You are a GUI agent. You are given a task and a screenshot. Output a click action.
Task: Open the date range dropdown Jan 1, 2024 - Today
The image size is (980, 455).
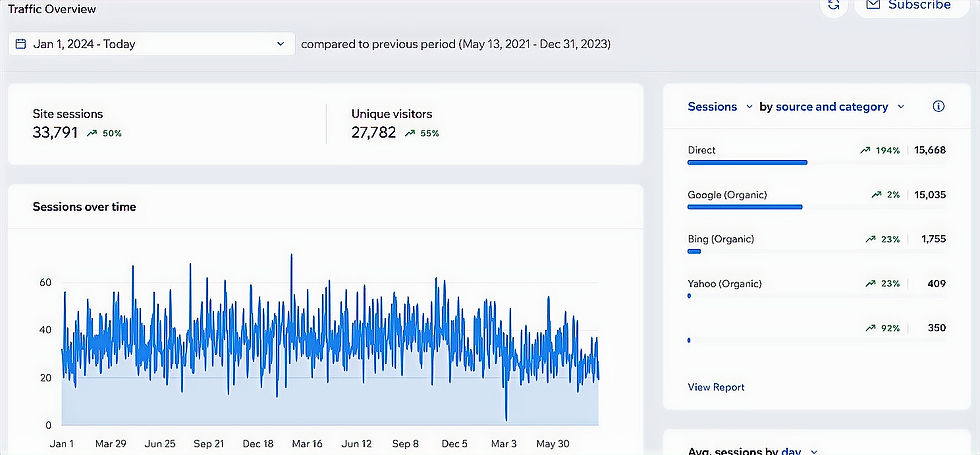151,44
